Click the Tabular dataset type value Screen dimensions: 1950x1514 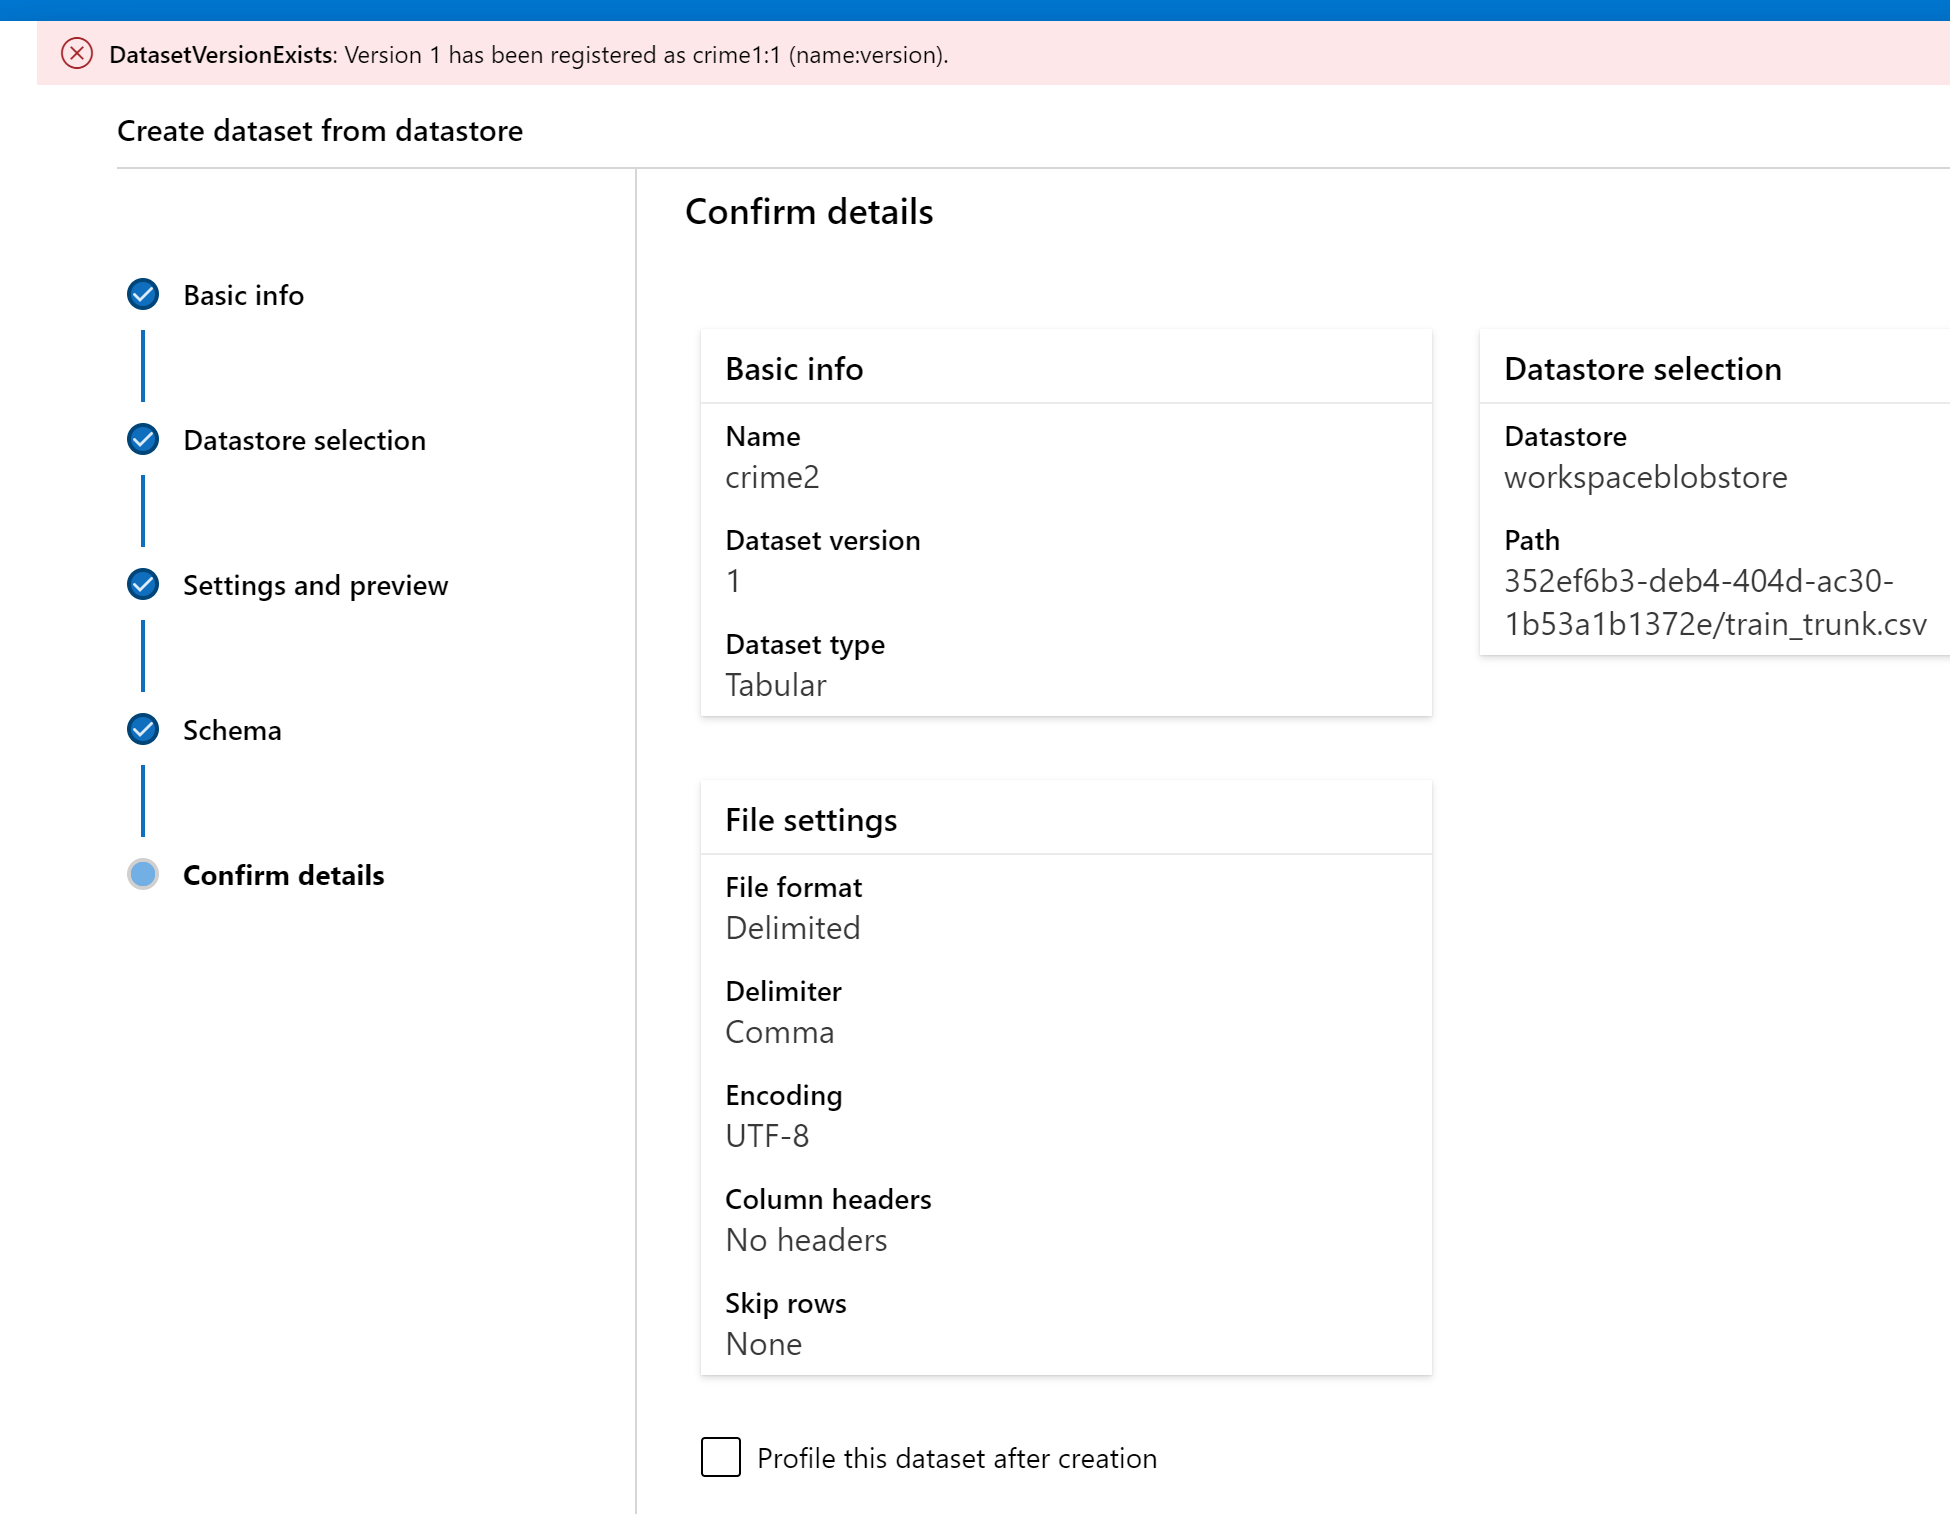(x=775, y=685)
